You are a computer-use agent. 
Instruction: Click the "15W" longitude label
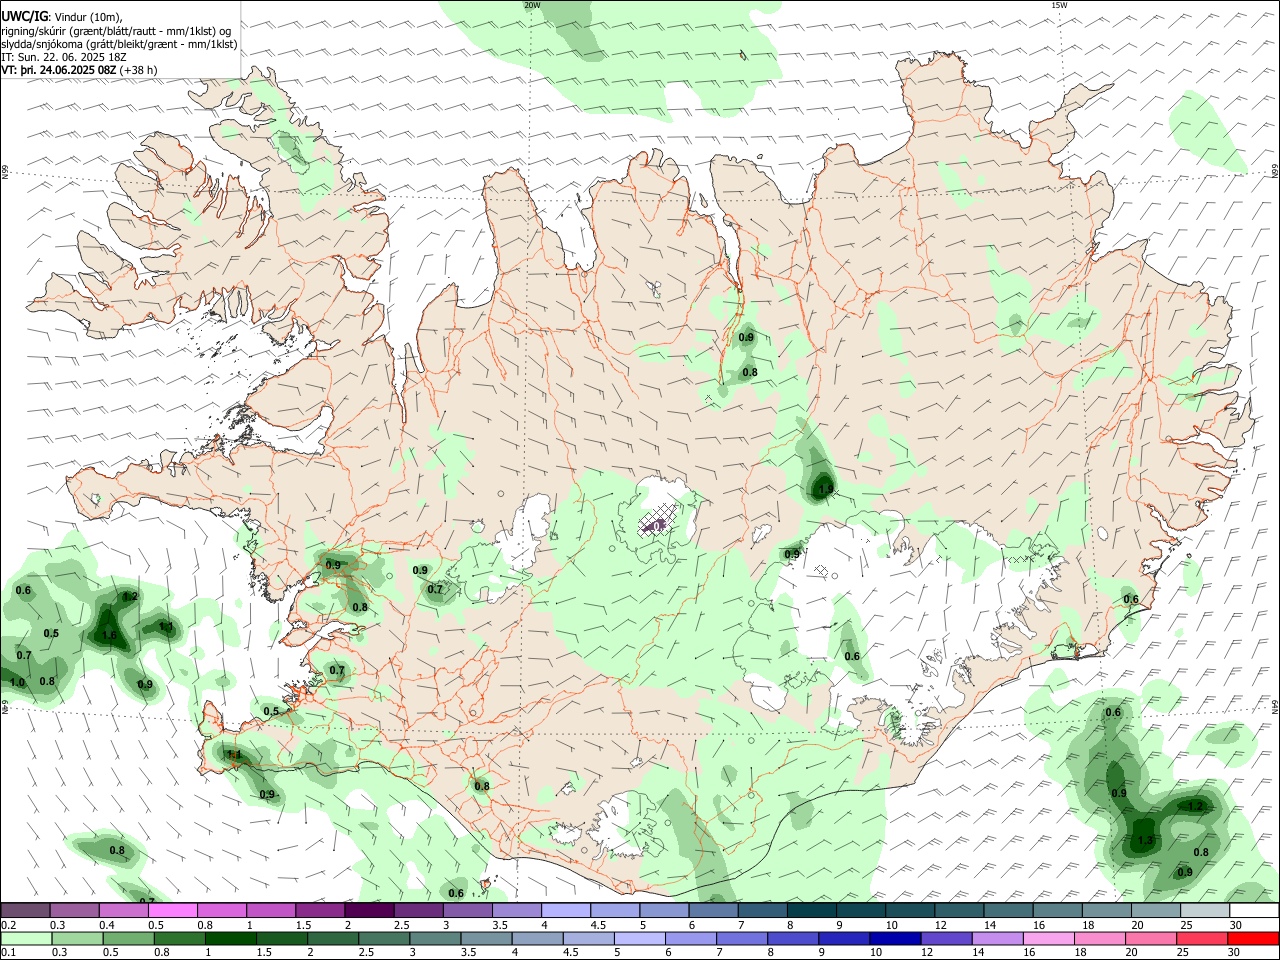pyautogui.click(x=1059, y=5)
